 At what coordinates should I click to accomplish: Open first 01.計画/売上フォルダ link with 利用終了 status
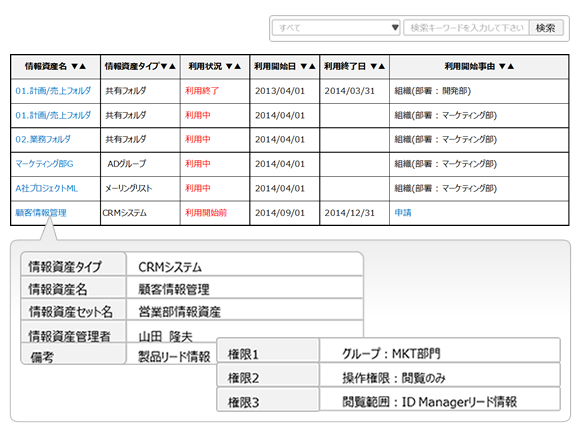[53, 91]
